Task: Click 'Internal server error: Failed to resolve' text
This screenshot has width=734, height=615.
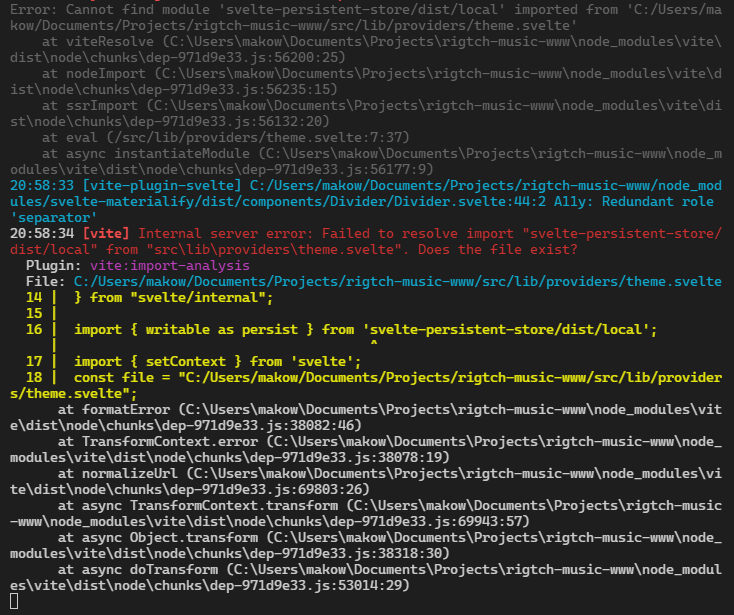Action: tap(298, 234)
